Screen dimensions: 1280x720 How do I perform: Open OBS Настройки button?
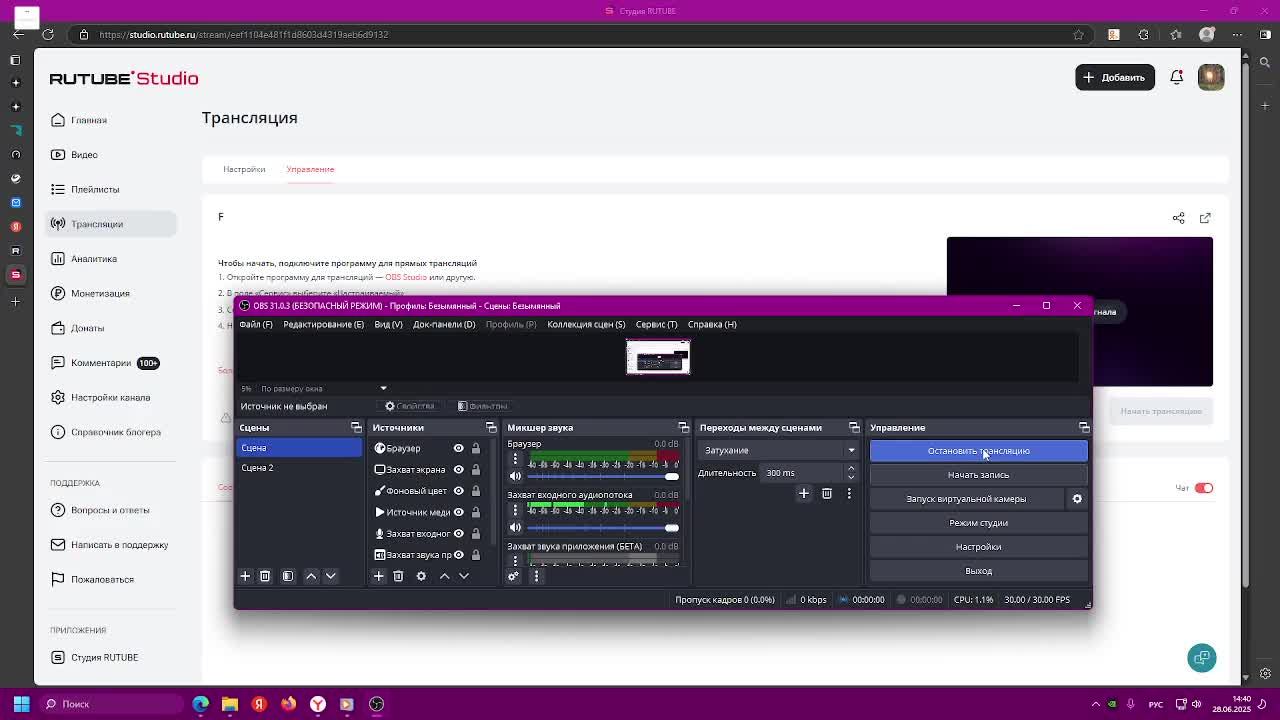click(978, 547)
